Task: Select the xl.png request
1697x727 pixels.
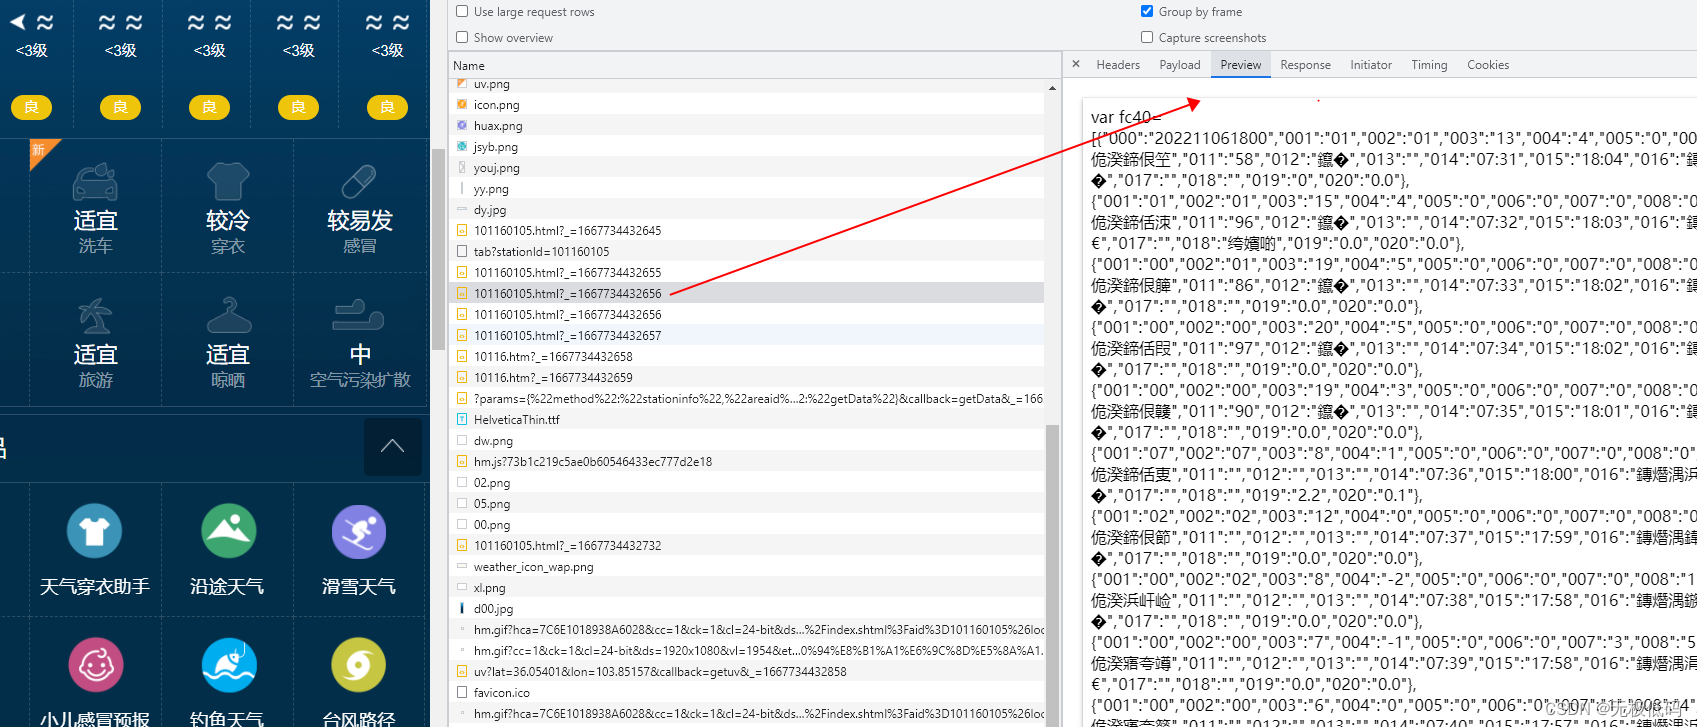Action: (746, 588)
